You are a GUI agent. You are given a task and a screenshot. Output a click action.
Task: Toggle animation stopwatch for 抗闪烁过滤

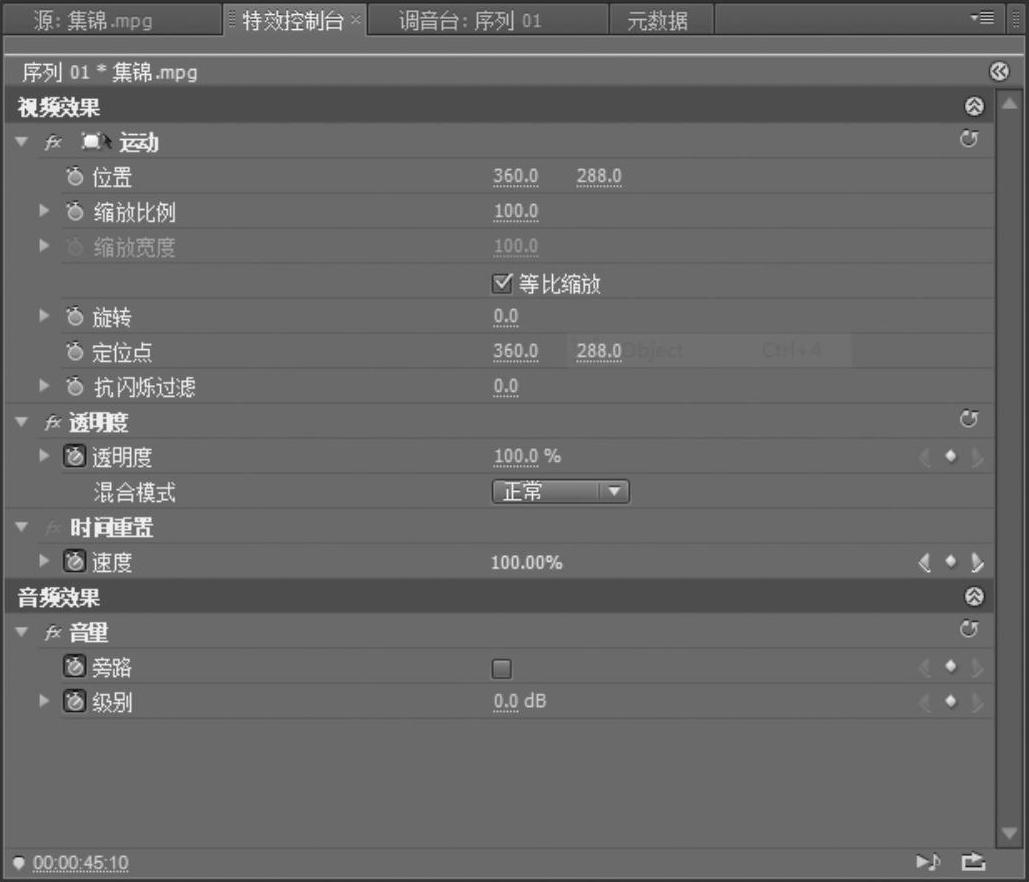tap(75, 386)
